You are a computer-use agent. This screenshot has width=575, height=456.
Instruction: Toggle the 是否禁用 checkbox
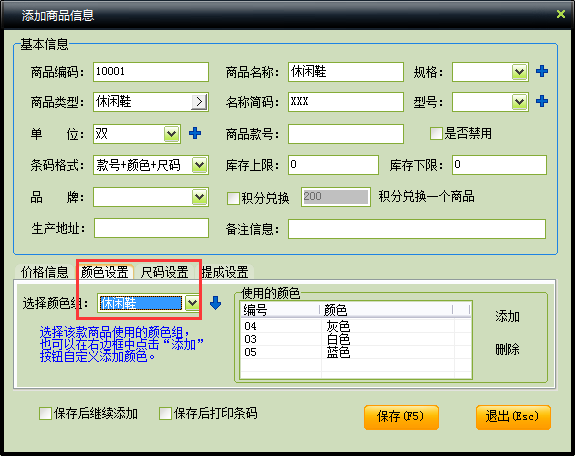click(x=436, y=133)
